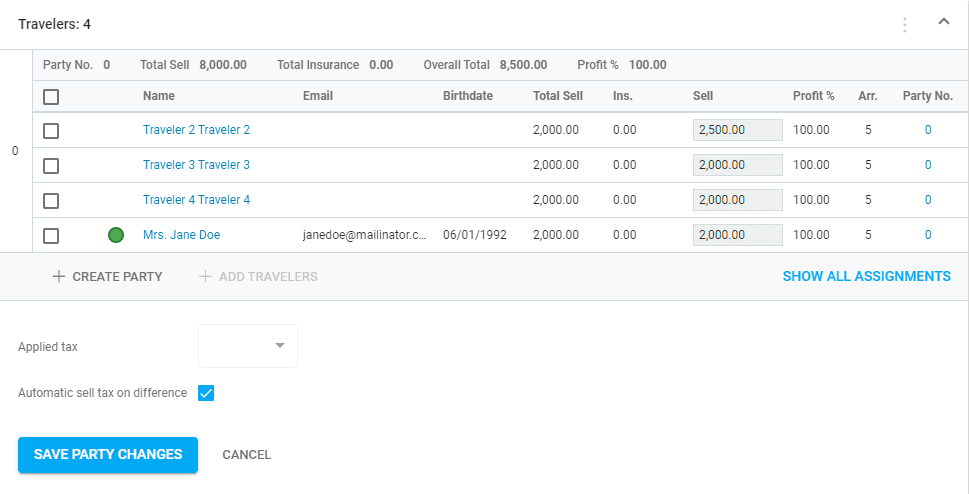Screen dimensions: 969x494
Task: Click the Arr. column header
Action: 868,96
